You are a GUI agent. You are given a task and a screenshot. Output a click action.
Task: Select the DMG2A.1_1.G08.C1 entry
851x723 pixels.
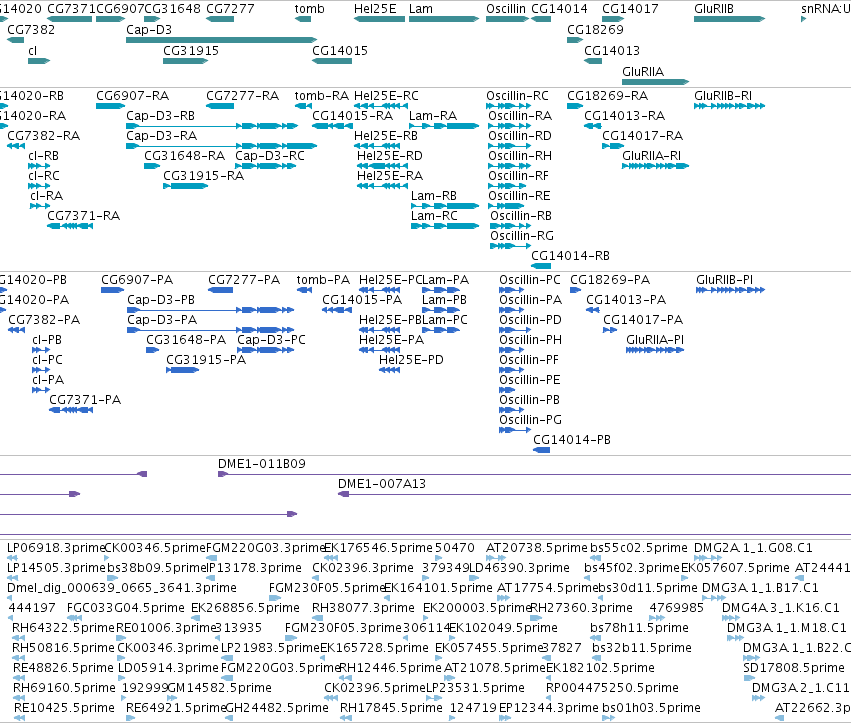[x=753, y=548]
